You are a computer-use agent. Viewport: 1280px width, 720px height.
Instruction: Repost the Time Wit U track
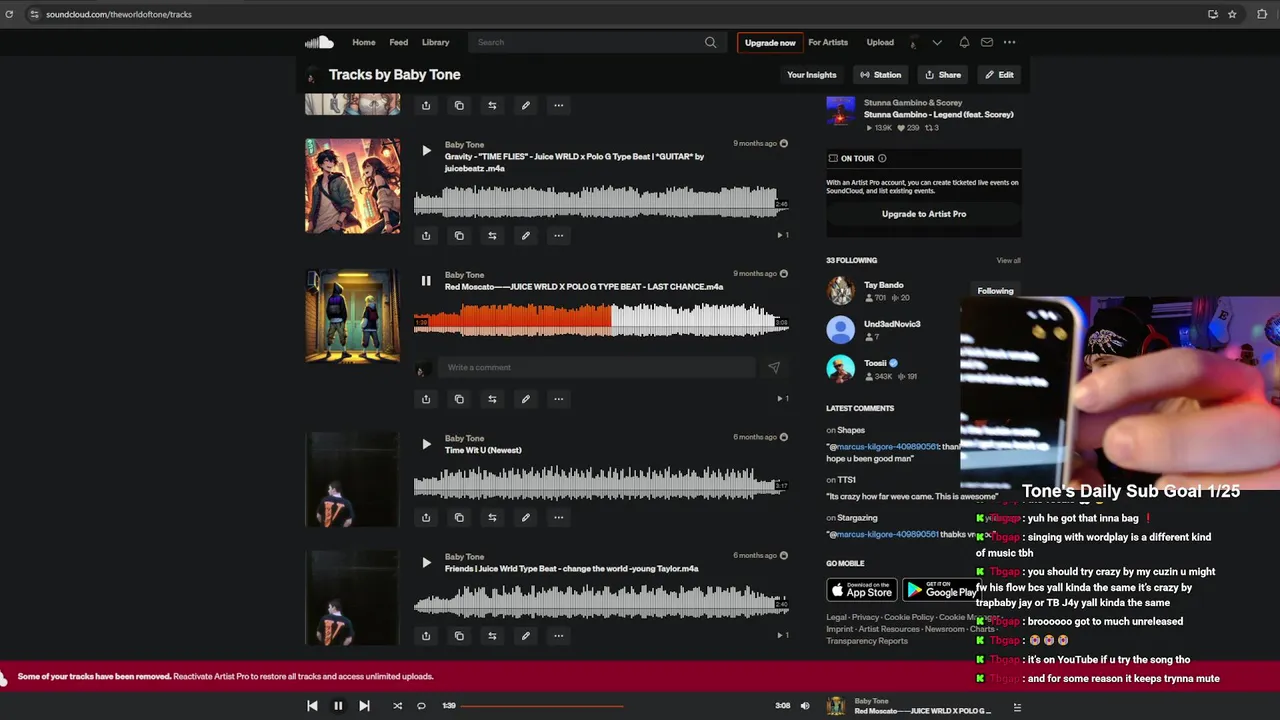point(492,517)
